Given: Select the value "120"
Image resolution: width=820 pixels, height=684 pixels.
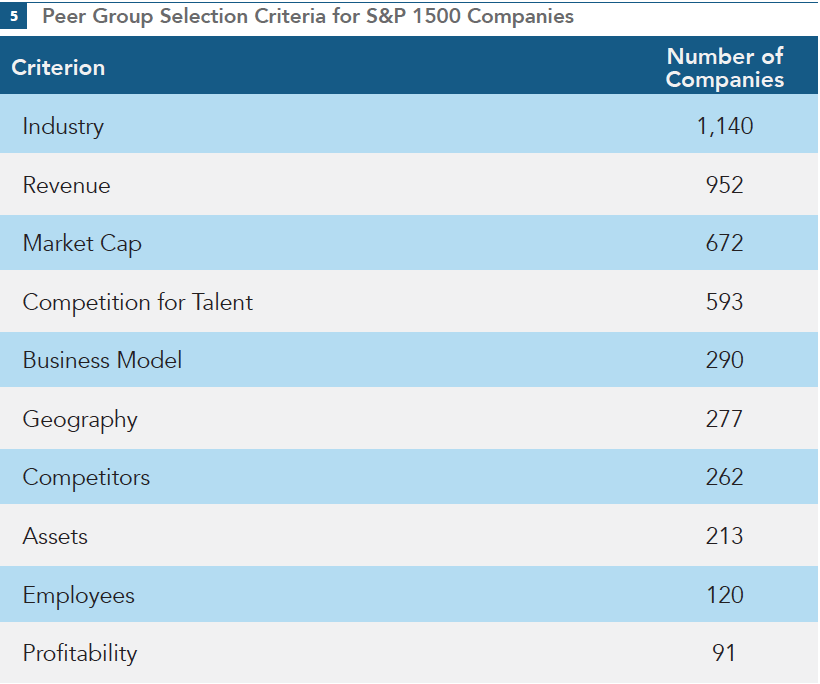Looking at the screenshot, I should pyautogui.click(x=725, y=595).
